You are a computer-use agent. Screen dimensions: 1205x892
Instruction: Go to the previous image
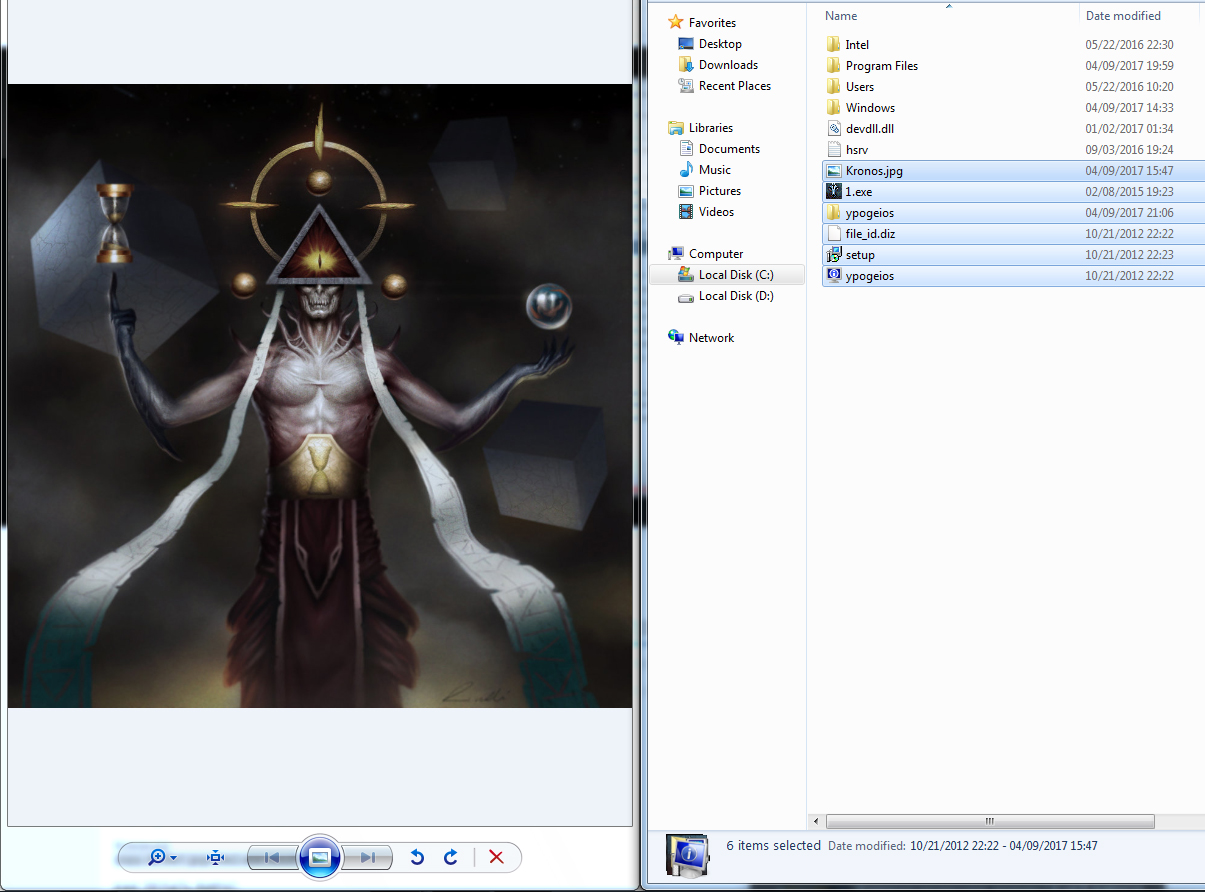[x=271, y=857]
